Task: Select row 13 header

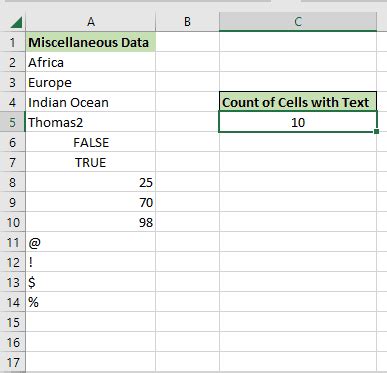Action: [x=13, y=282]
